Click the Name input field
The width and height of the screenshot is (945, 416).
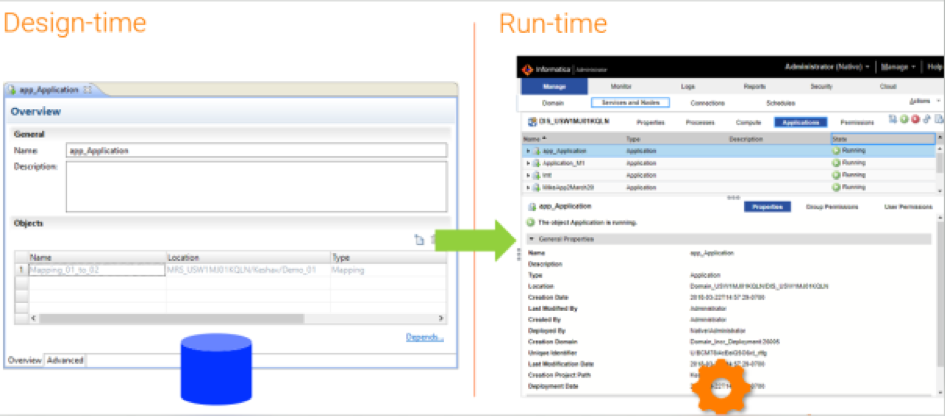[x=255, y=151]
